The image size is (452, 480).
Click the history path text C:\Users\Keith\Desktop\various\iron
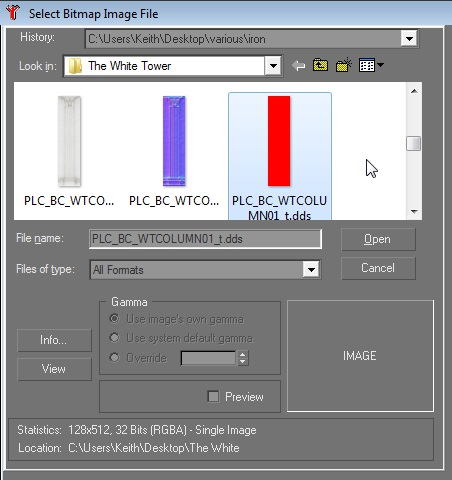177,39
